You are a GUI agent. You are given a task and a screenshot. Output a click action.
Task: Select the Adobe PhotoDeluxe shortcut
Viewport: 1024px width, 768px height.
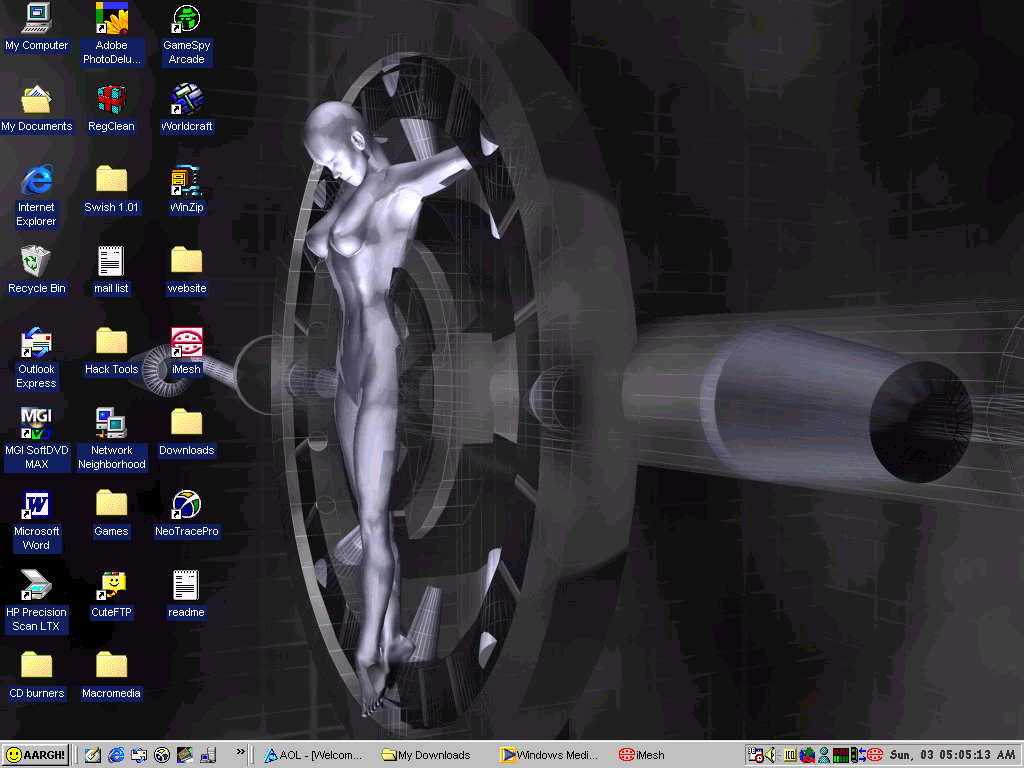[112, 19]
